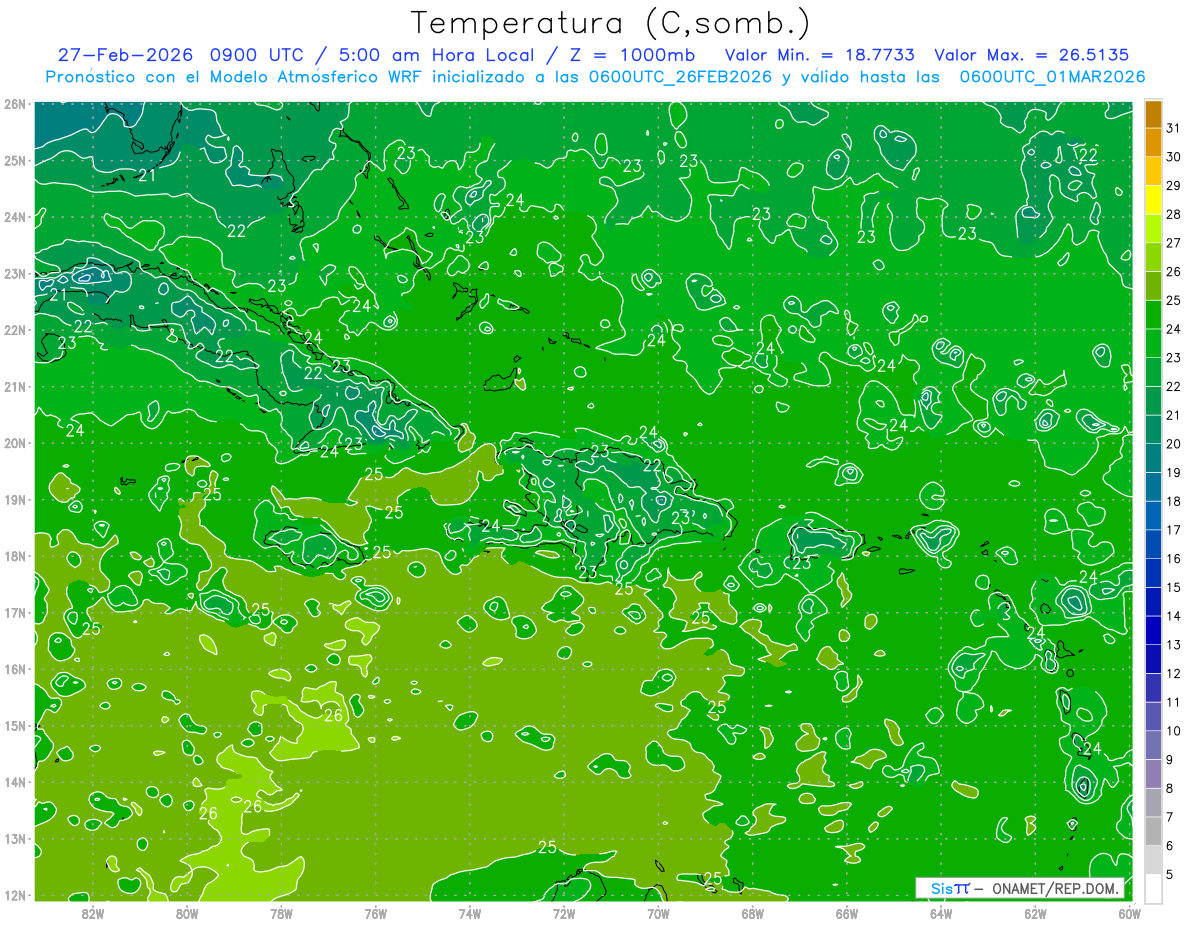Click the '66W' longitude axis label
1200x927 pixels.
pos(846,912)
